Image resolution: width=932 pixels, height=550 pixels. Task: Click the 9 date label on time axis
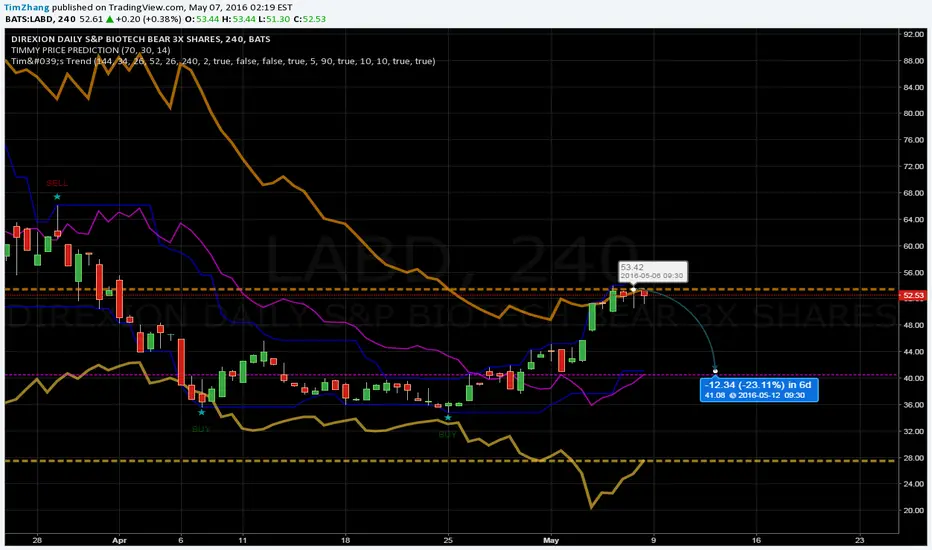[654, 540]
